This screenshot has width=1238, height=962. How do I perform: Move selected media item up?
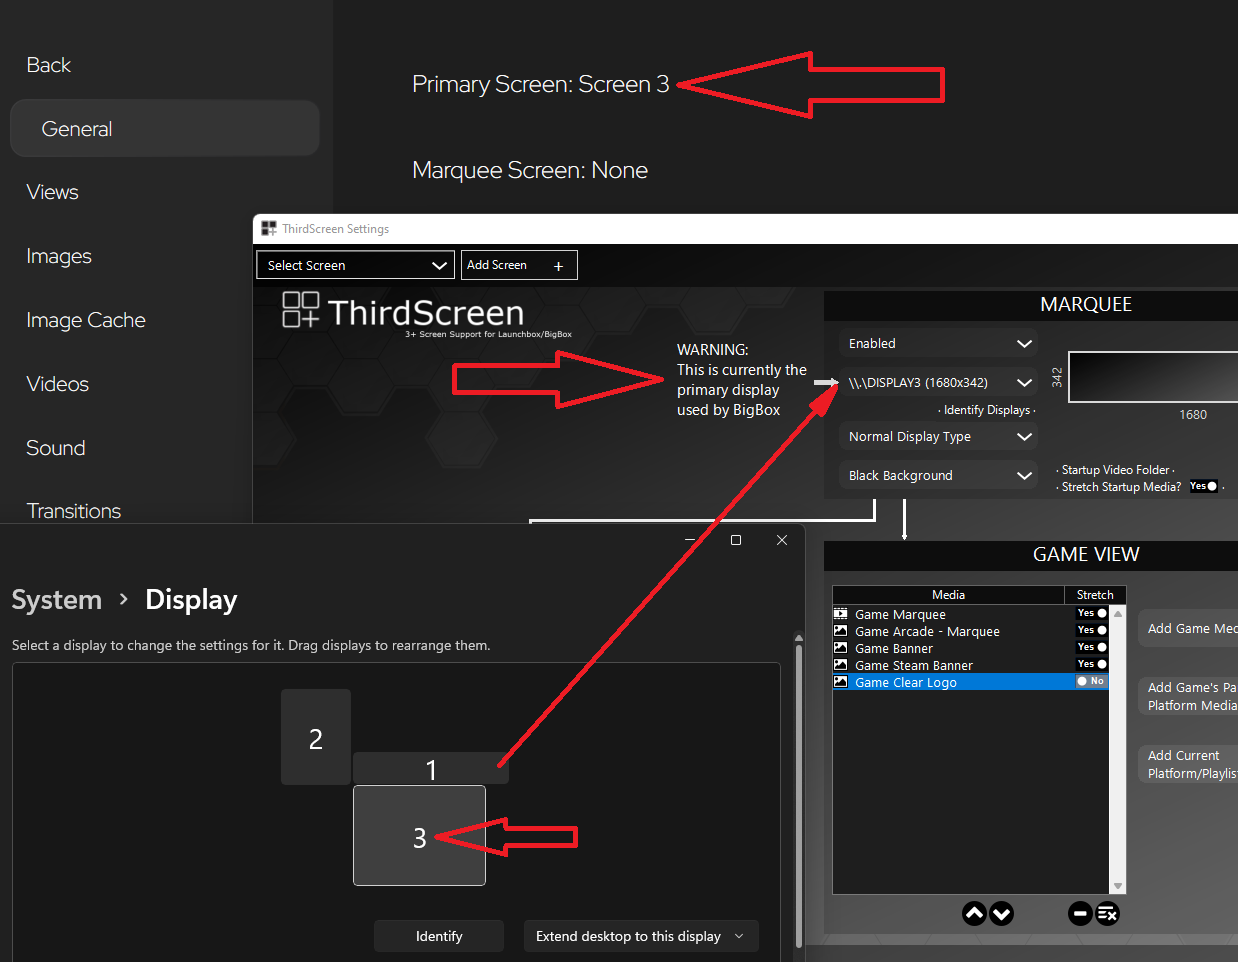974,913
